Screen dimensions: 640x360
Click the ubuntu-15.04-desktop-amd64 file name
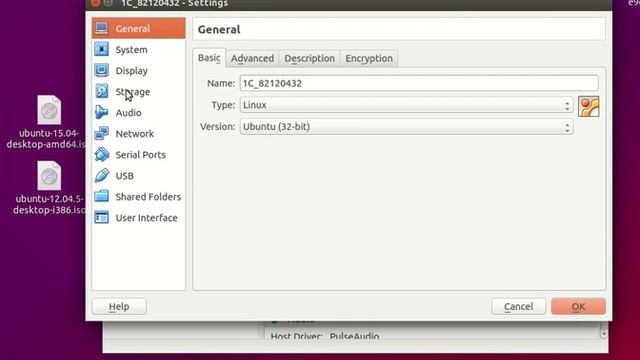[46, 139]
